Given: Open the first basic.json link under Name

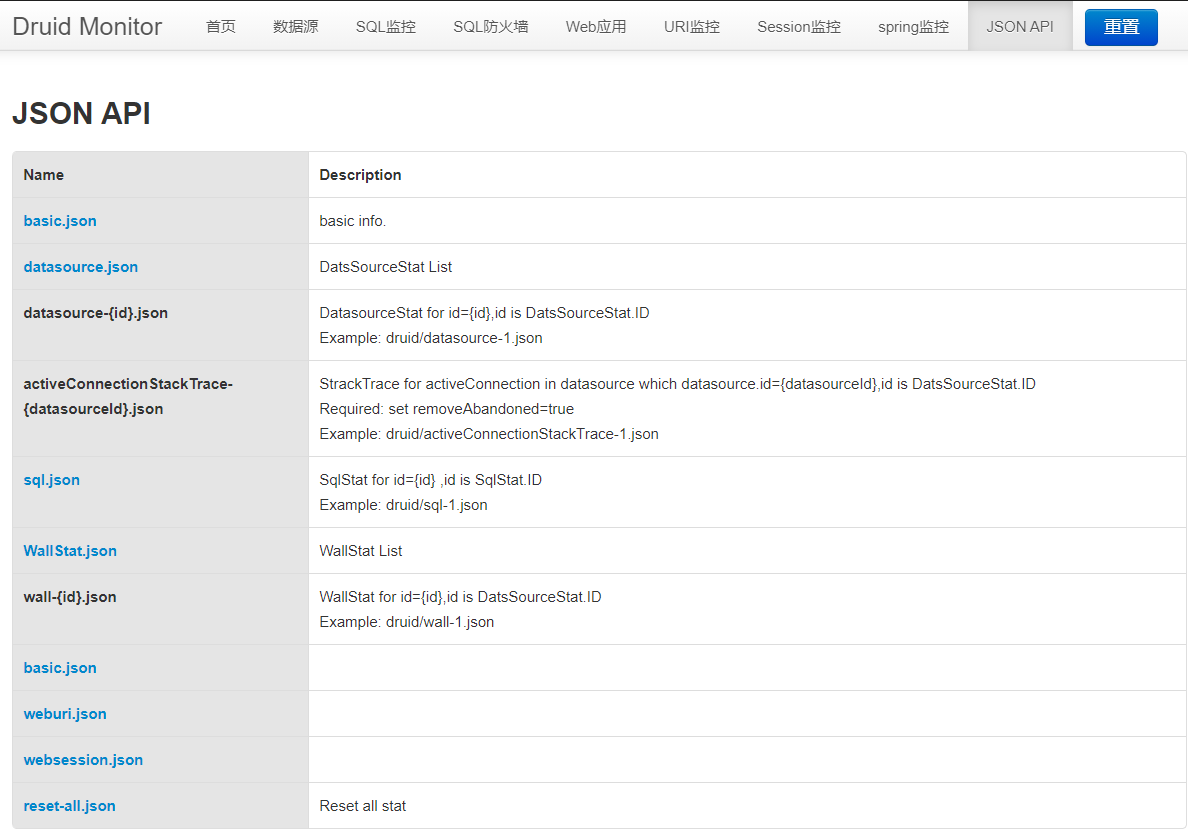Looking at the screenshot, I should click(x=60, y=221).
